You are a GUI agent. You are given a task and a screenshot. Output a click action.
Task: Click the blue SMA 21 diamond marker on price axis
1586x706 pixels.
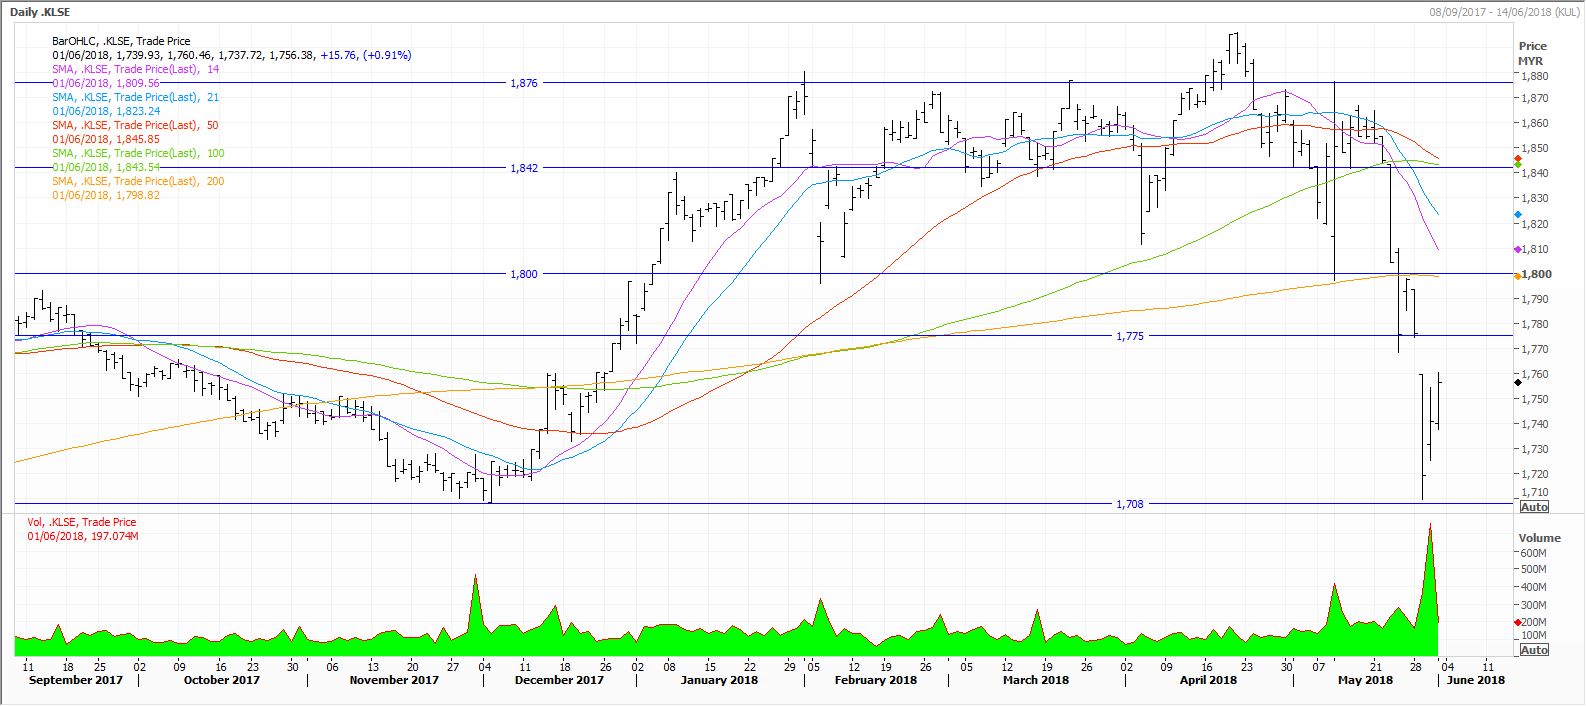tap(1518, 215)
